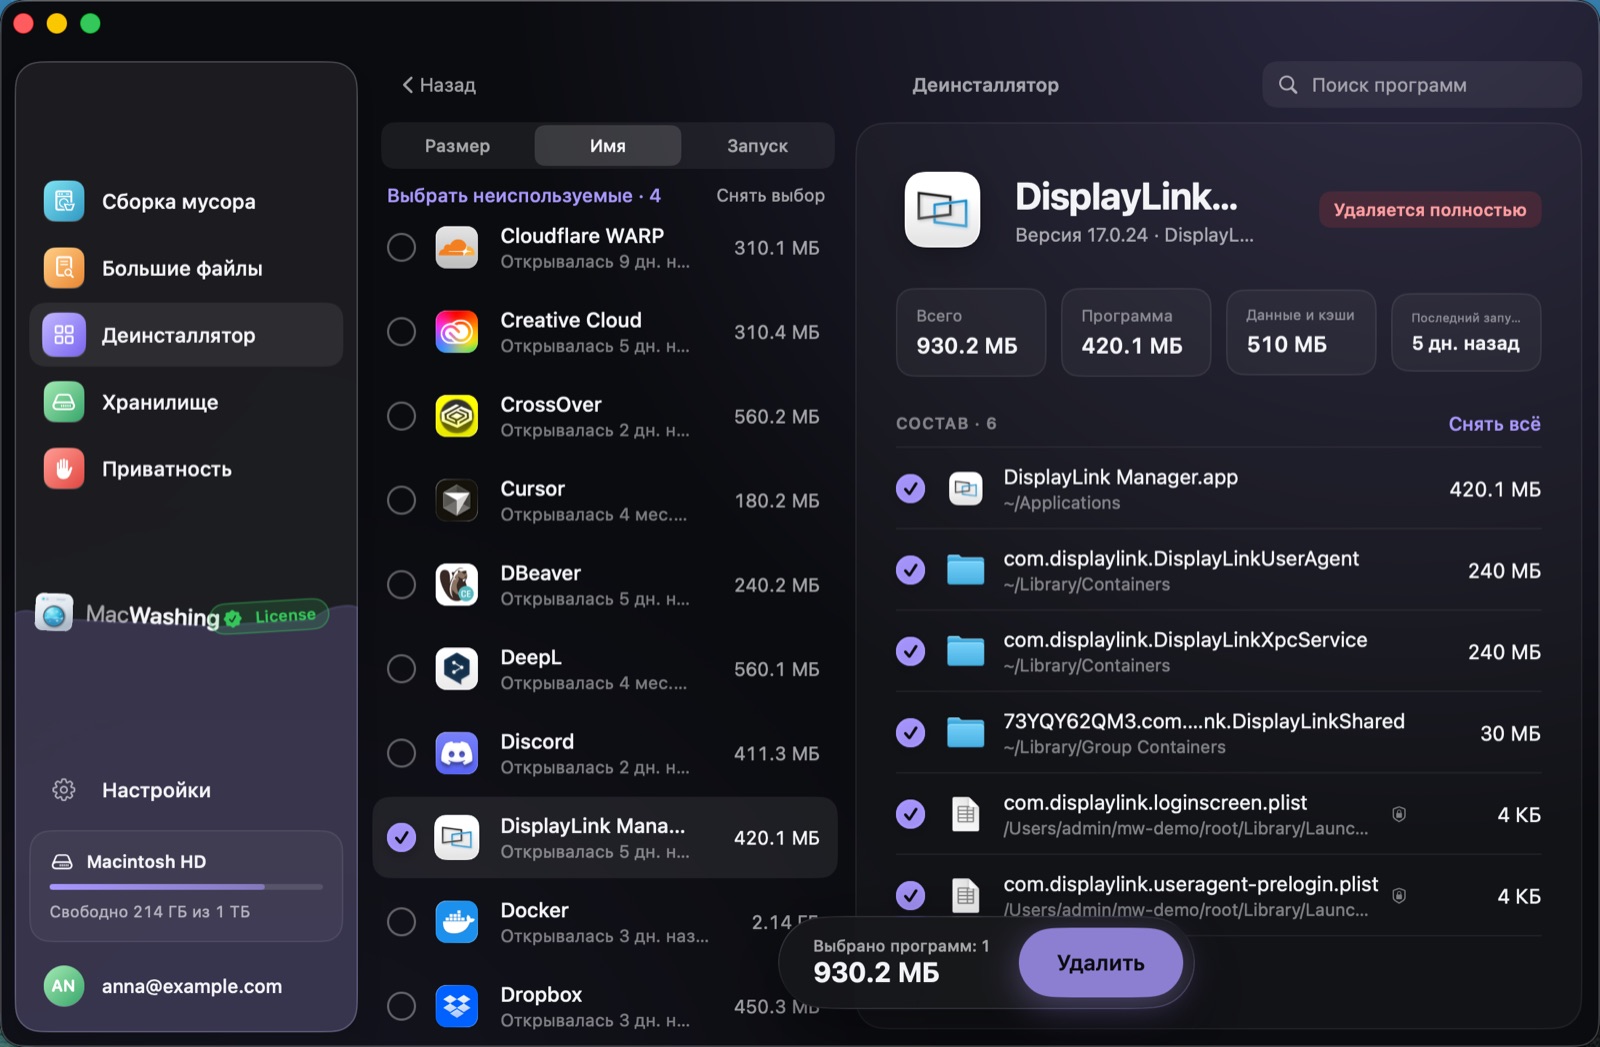Screen dimensions: 1600x1047
Task: Open Хранилище storage icon in sidebar
Action: 64,402
